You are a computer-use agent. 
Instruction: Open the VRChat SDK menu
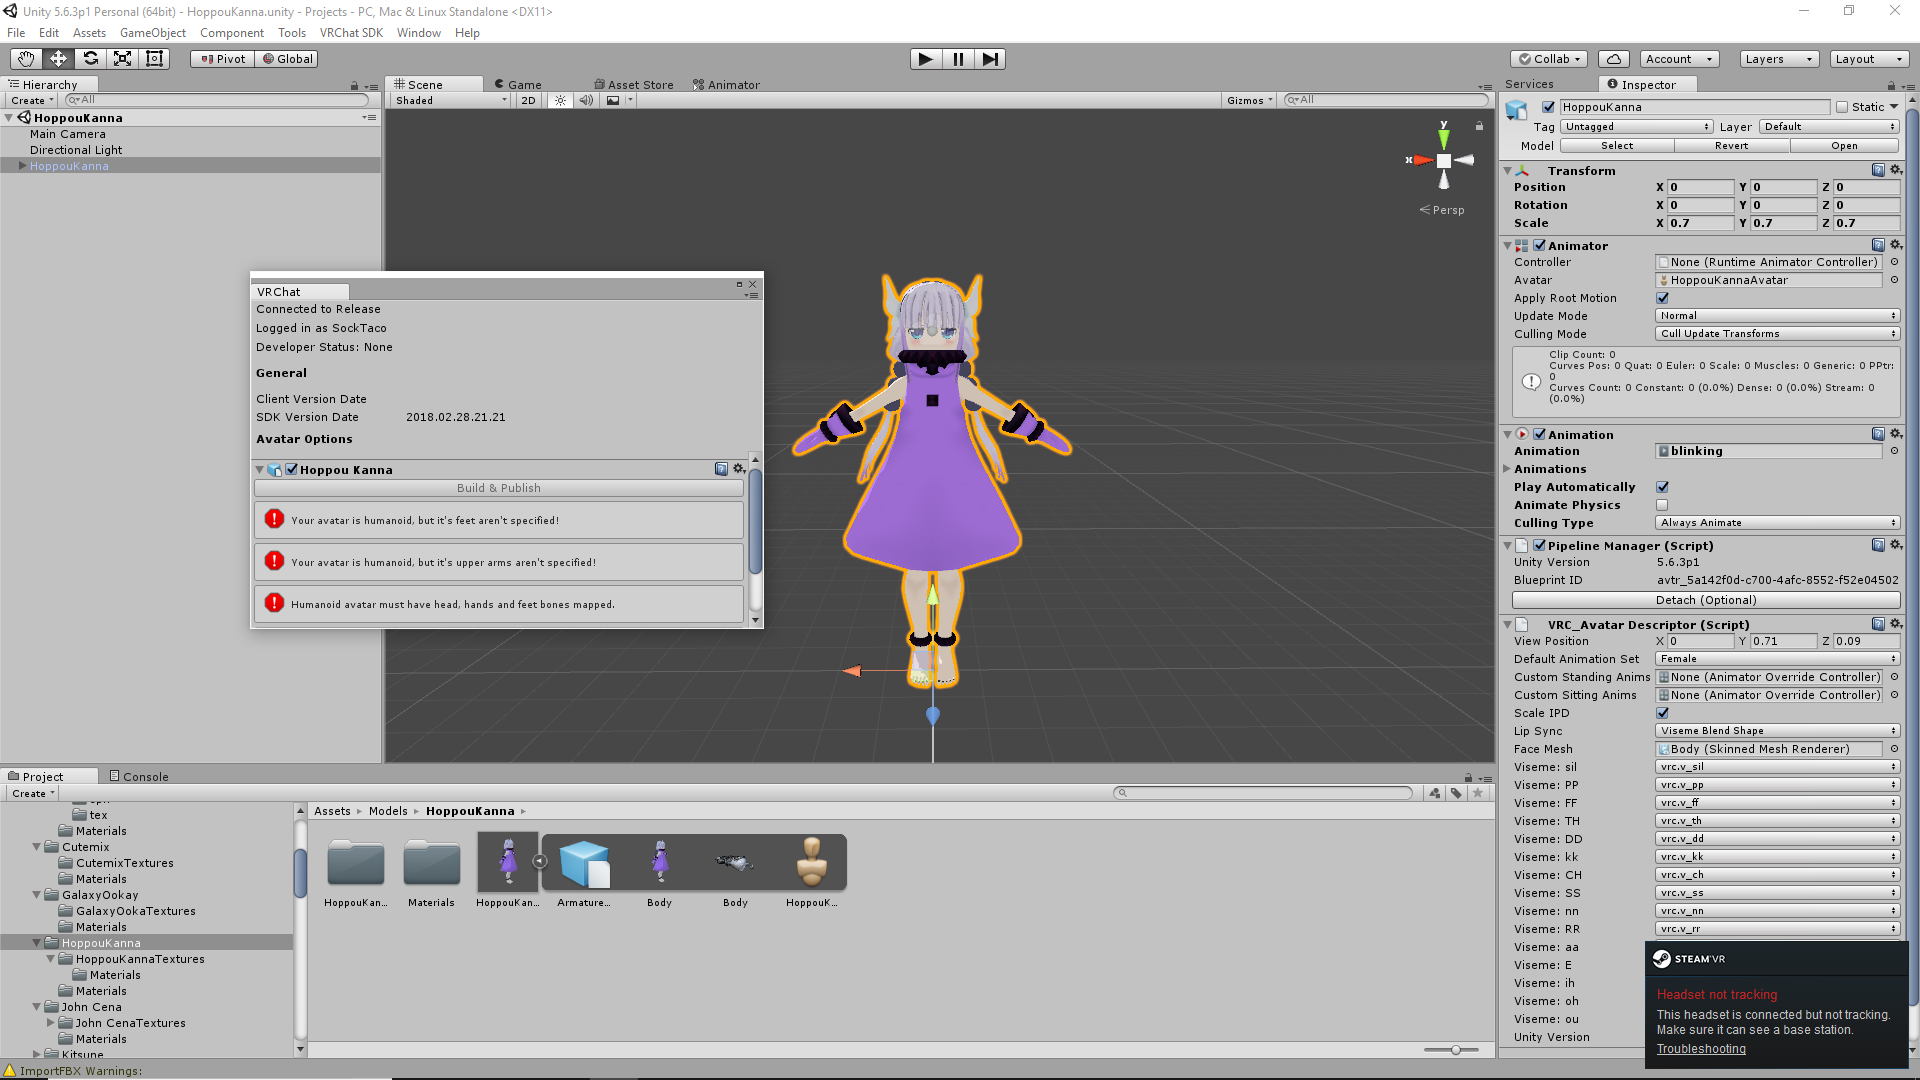(351, 33)
